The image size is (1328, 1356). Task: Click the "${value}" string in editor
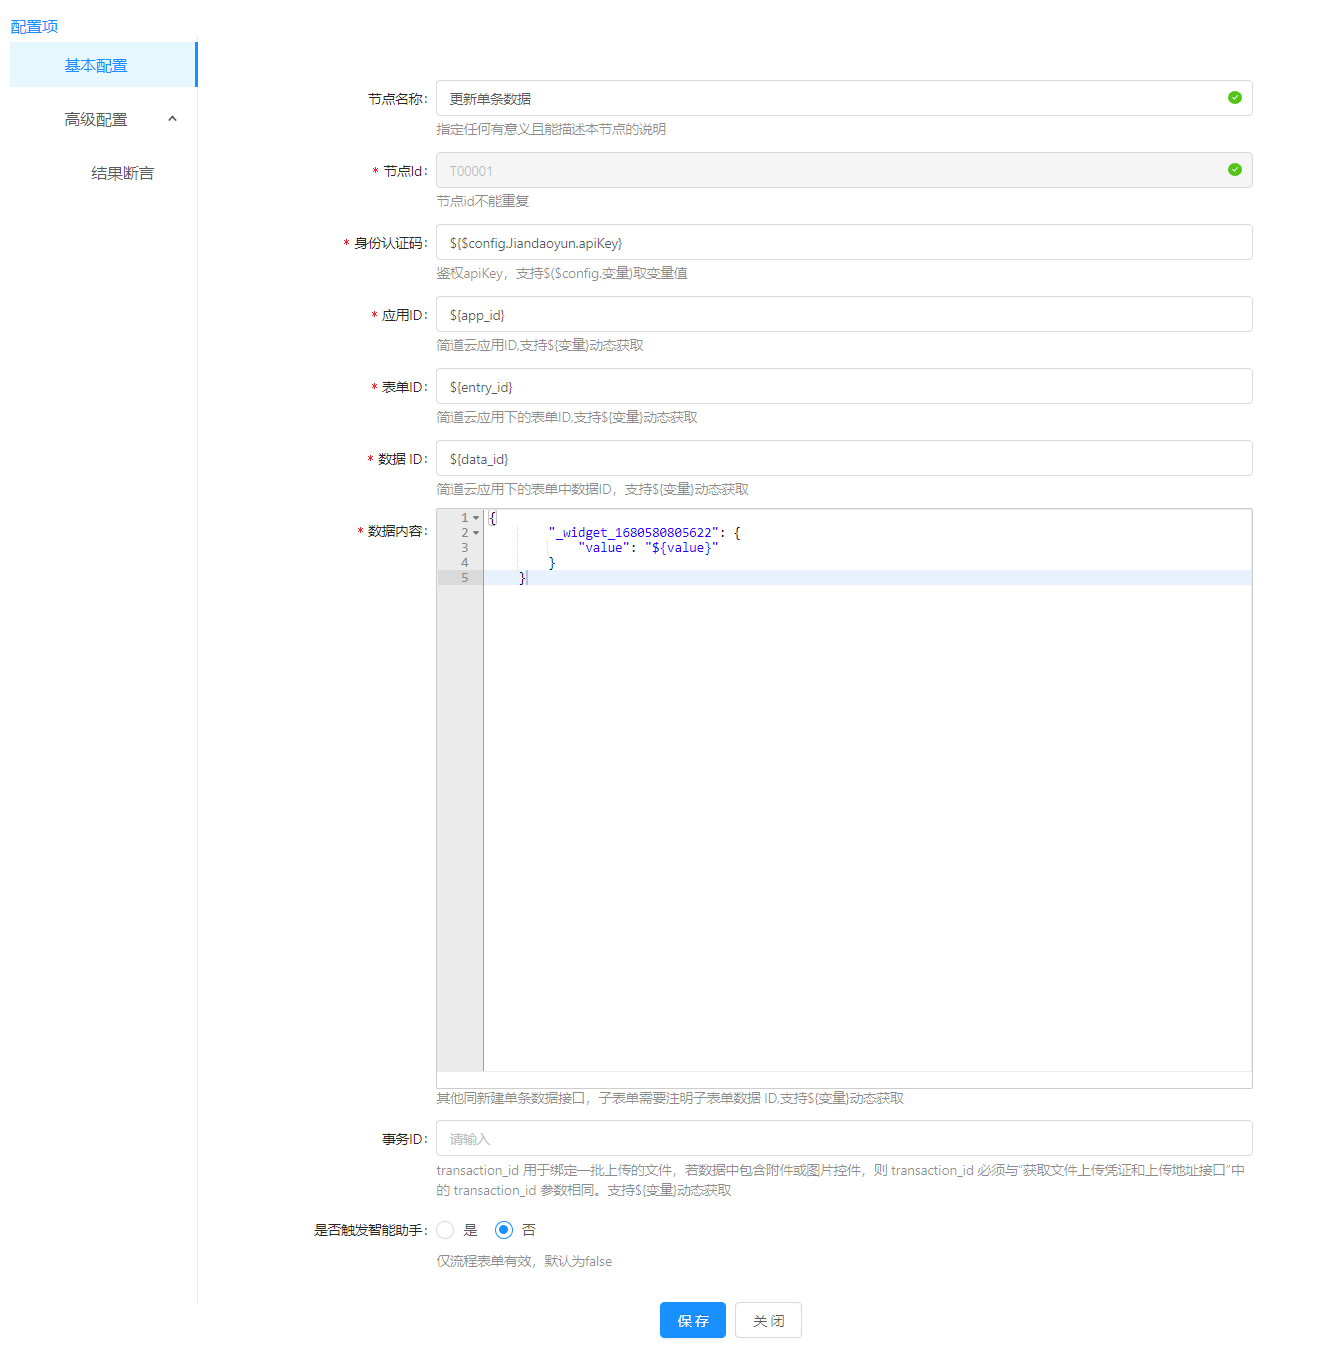[x=682, y=548]
